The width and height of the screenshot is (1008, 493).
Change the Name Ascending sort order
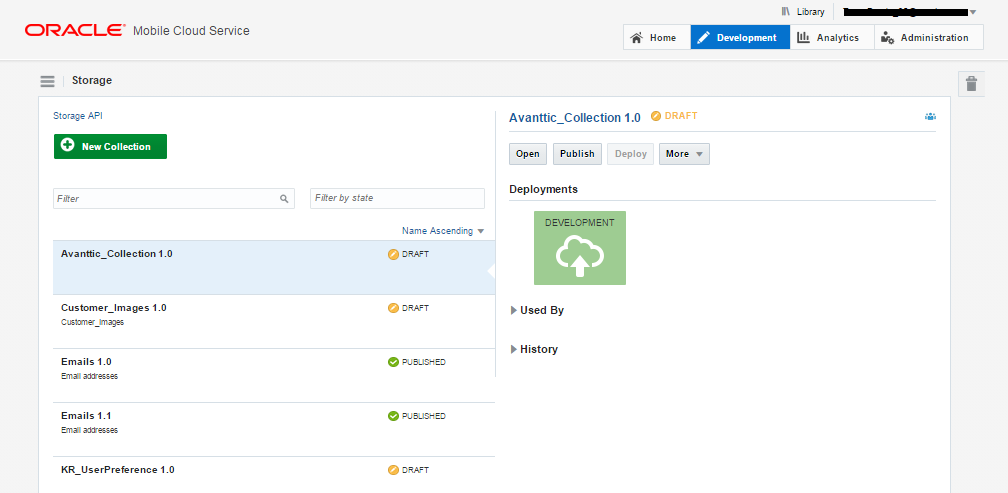(x=442, y=231)
